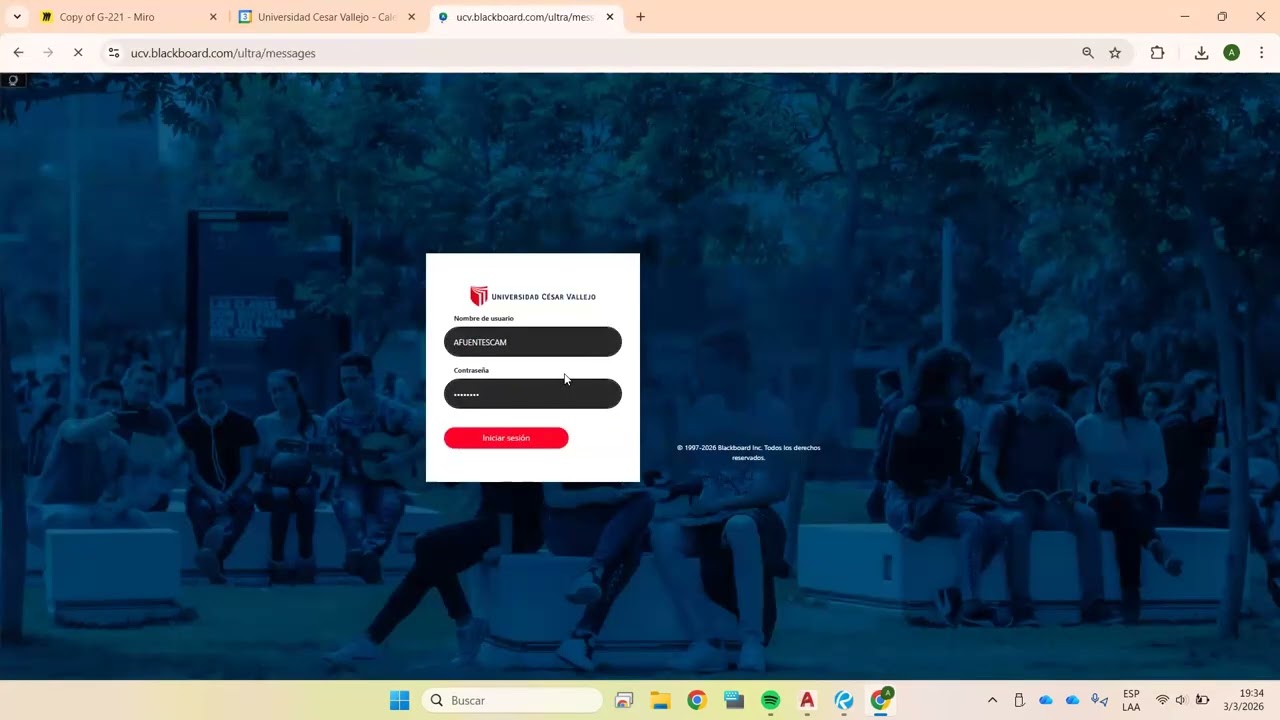Go back to the previous page
Viewport: 1280px width, 720px height.
(18, 53)
